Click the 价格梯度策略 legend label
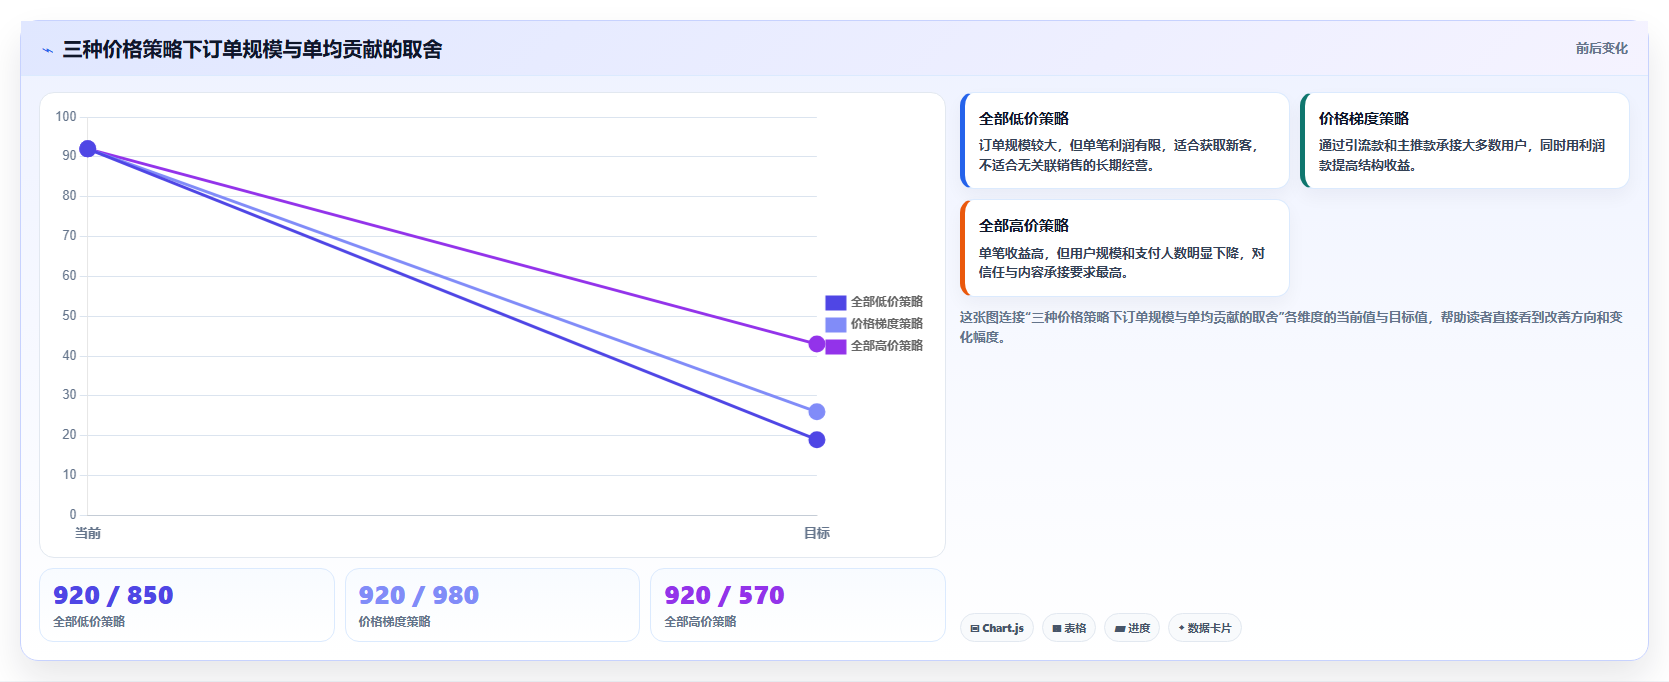The image size is (1669, 682). pyautogui.click(x=887, y=324)
